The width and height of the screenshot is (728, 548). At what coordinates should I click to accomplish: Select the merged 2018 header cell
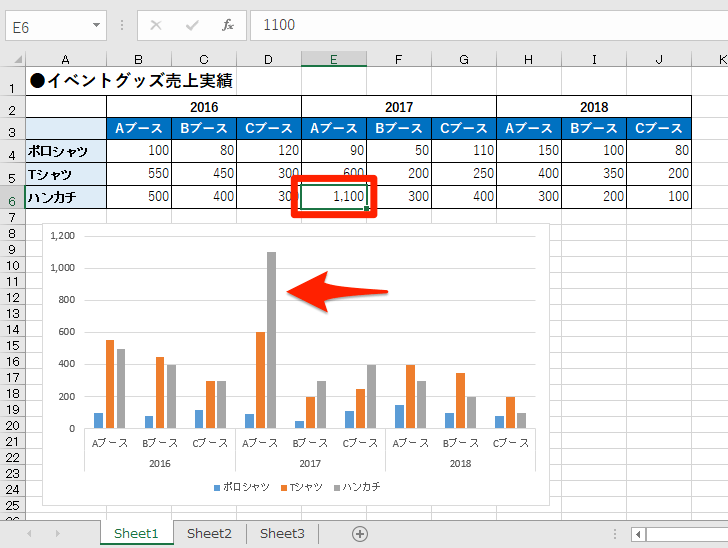594,107
